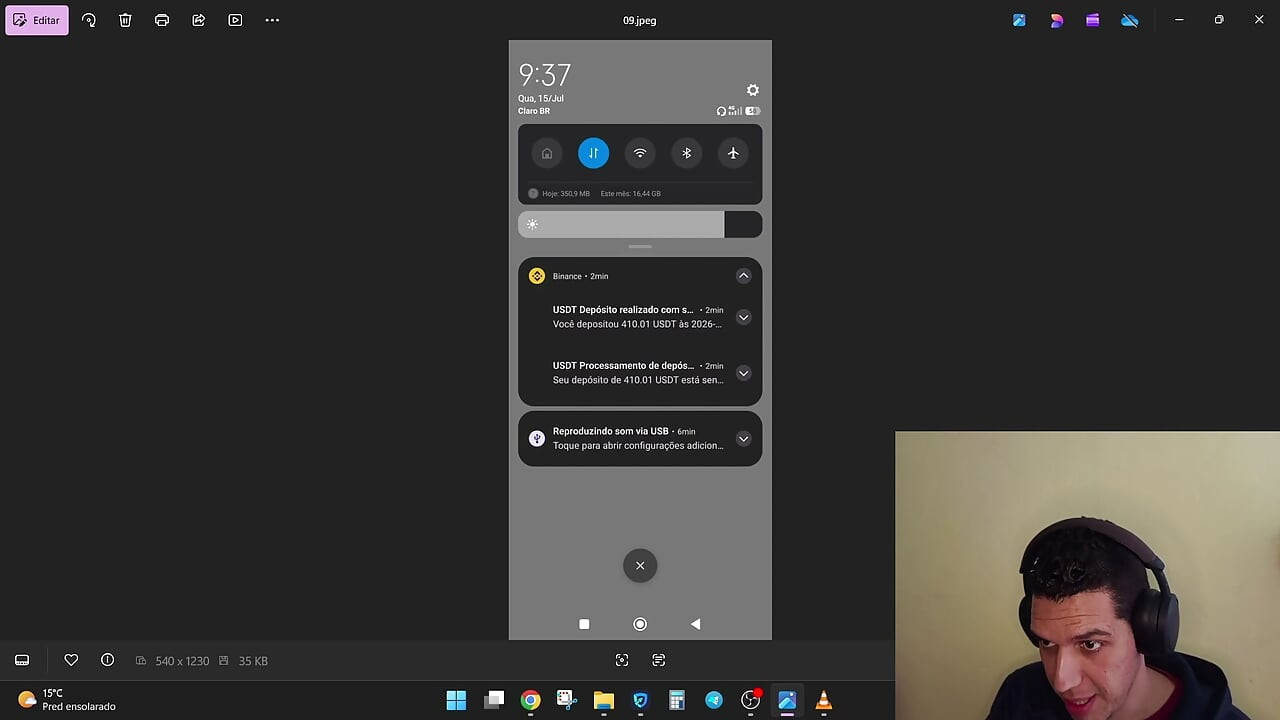Add image to favorites with heart icon
Screen dimensions: 1280x720
pos(71,660)
